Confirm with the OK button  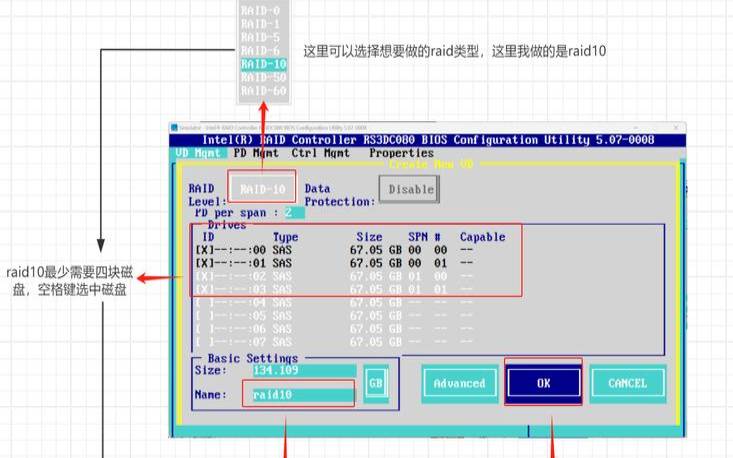coord(543,383)
